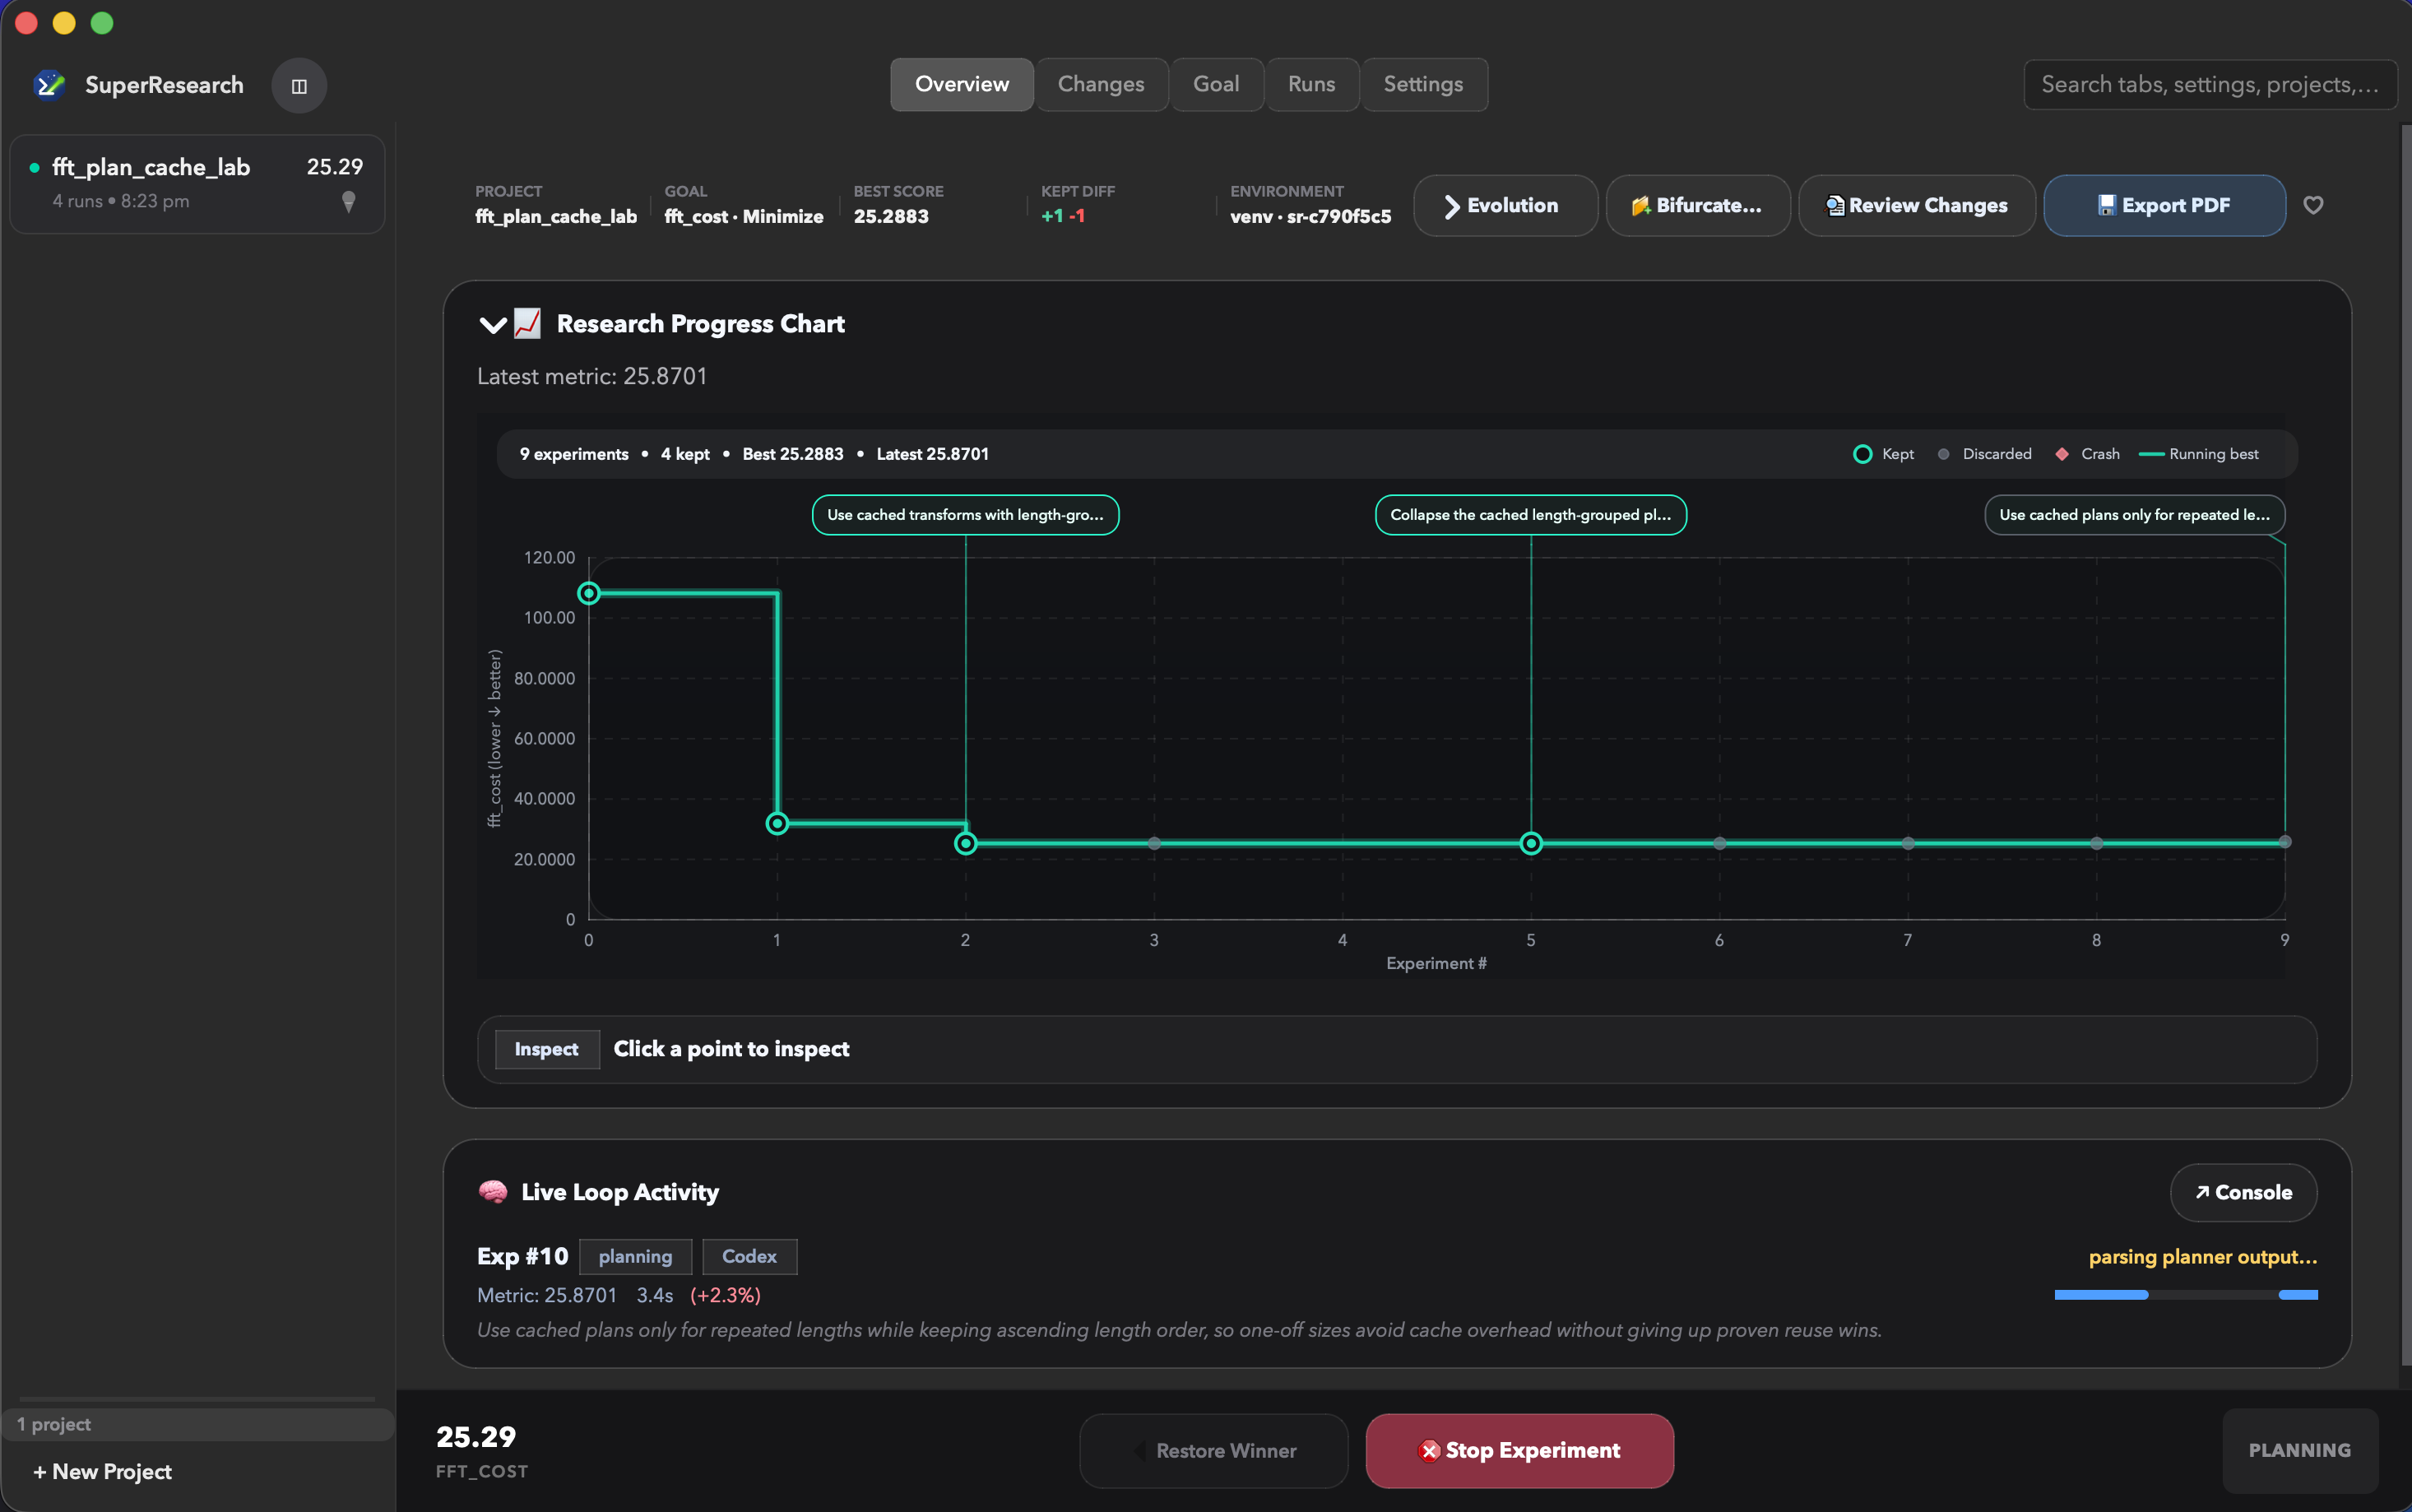Collapse the Research Progress Chart section
2412x1512 pixels.
pyautogui.click(x=493, y=324)
